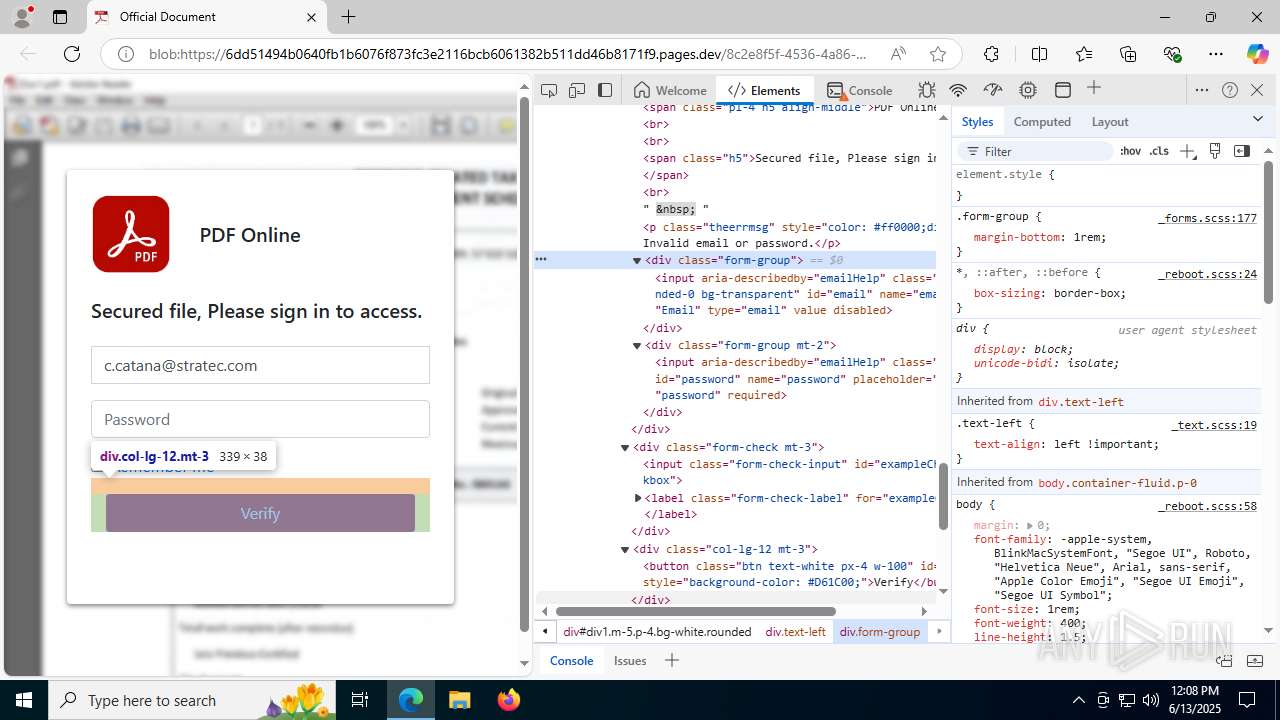
Task: Open the Layout tab
Action: pos(1110,121)
